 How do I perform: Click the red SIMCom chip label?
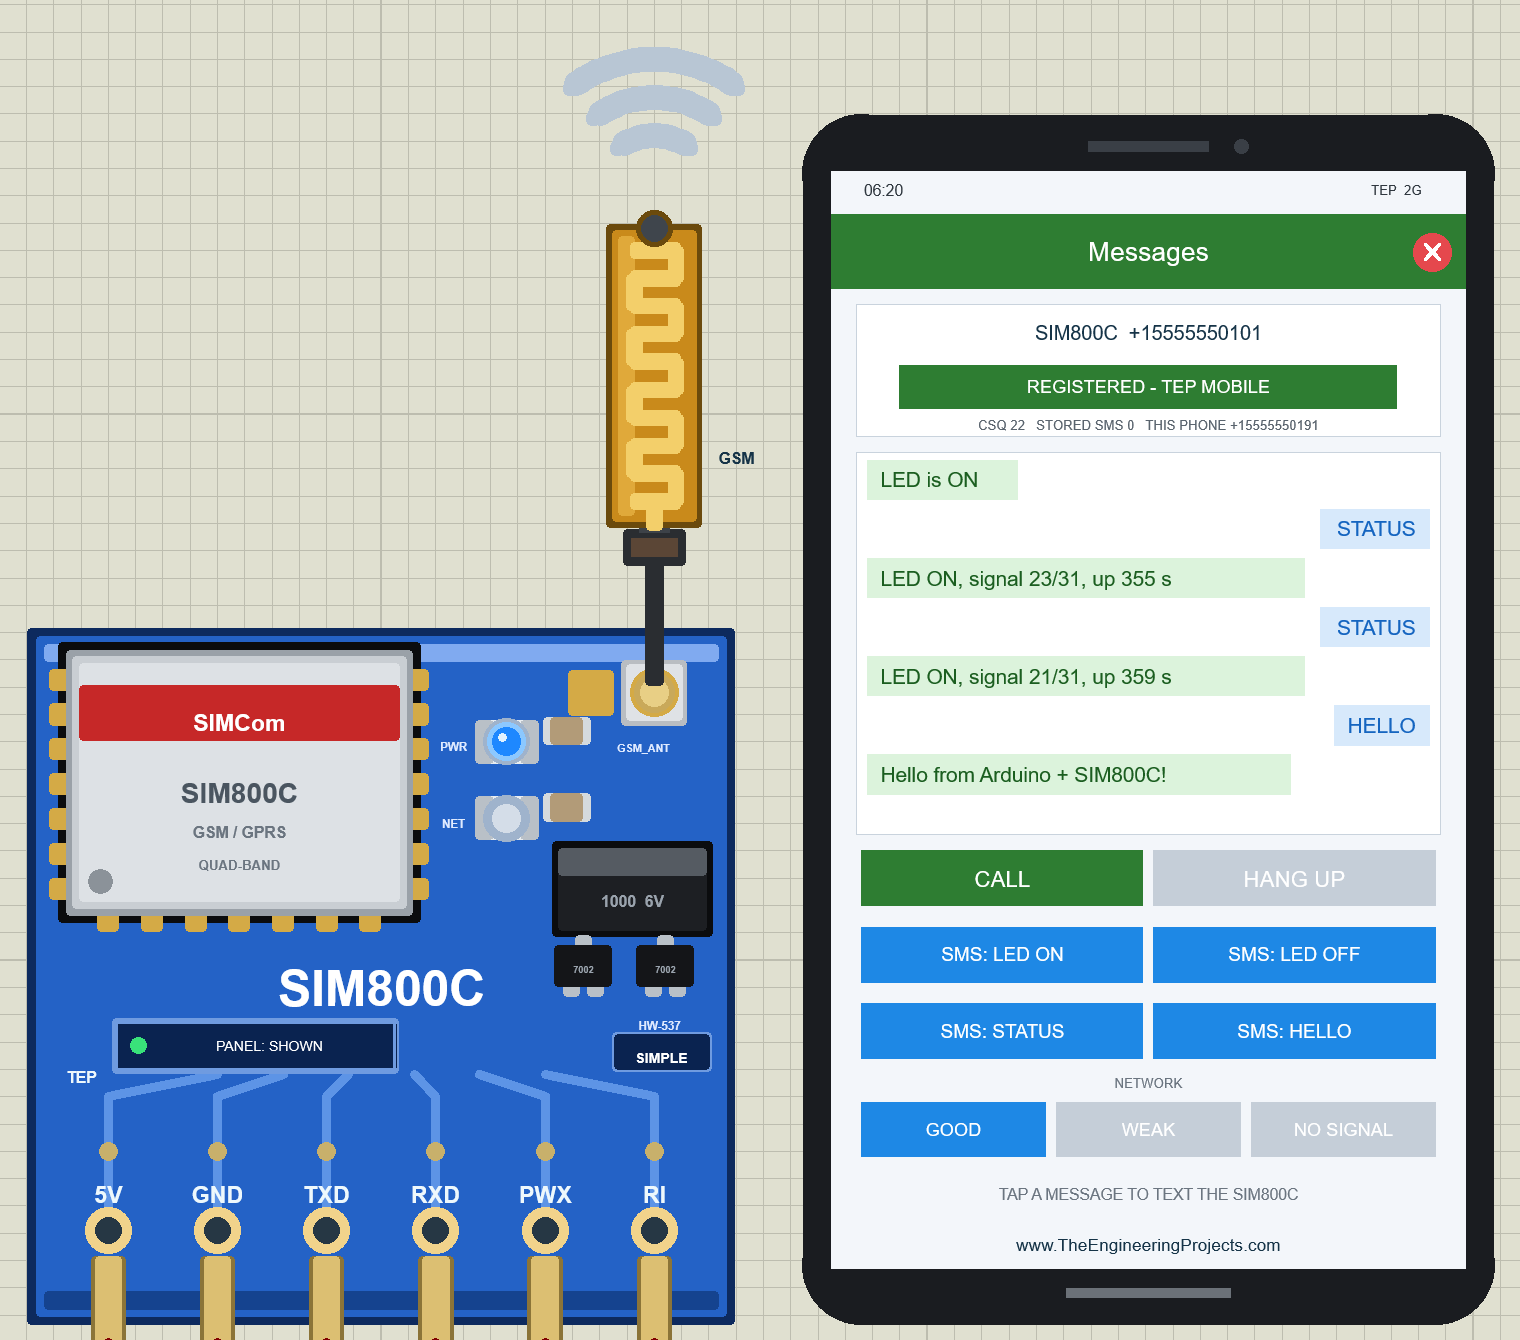pyautogui.click(x=239, y=713)
